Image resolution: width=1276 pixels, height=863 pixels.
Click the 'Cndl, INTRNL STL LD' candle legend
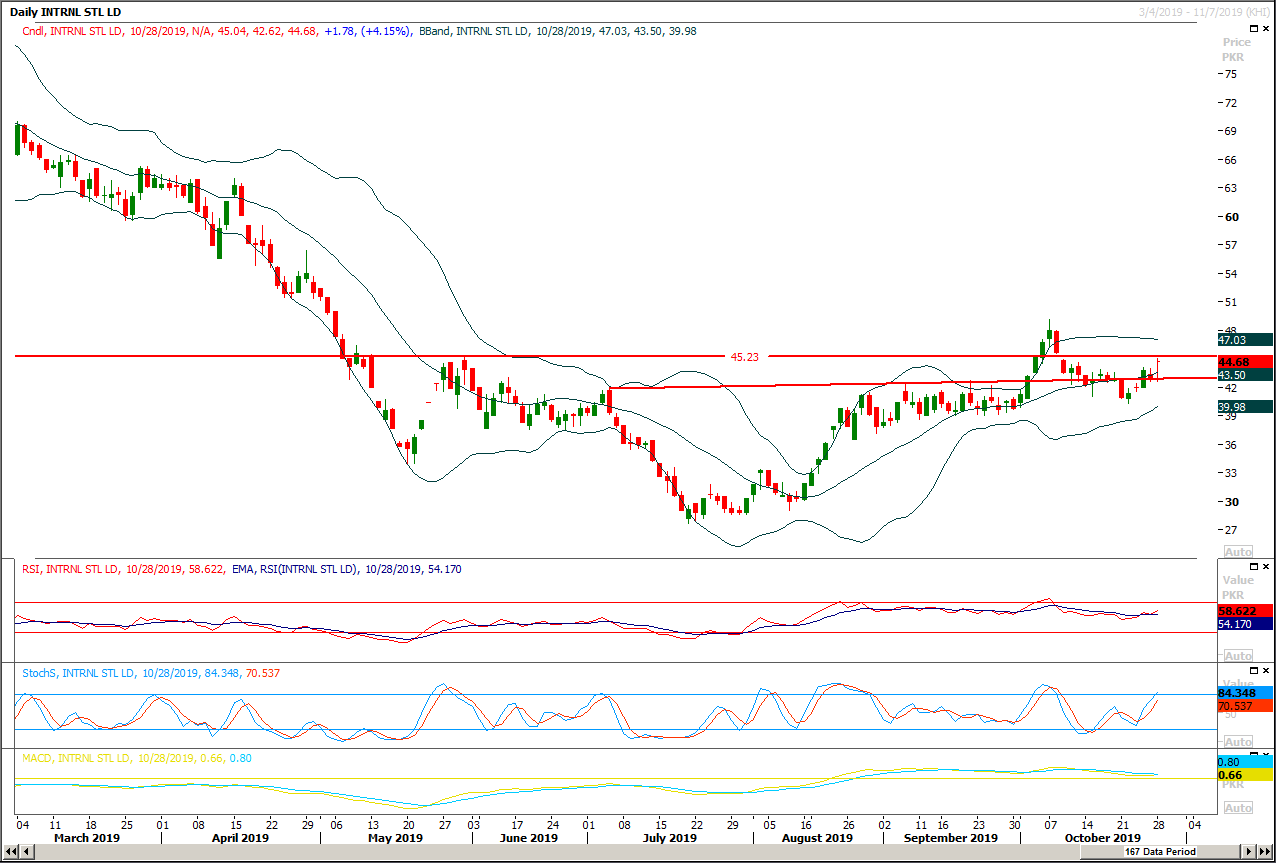pyautogui.click(x=75, y=31)
